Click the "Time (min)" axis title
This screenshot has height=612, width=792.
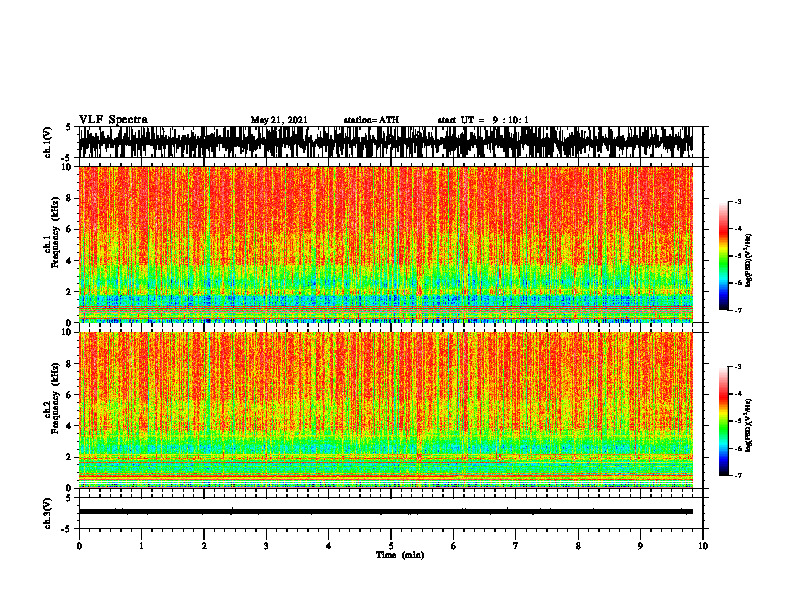click(400, 555)
